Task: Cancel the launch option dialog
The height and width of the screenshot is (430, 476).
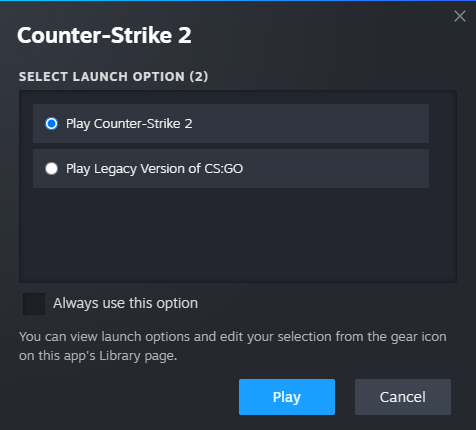Action: tap(403, 397)
